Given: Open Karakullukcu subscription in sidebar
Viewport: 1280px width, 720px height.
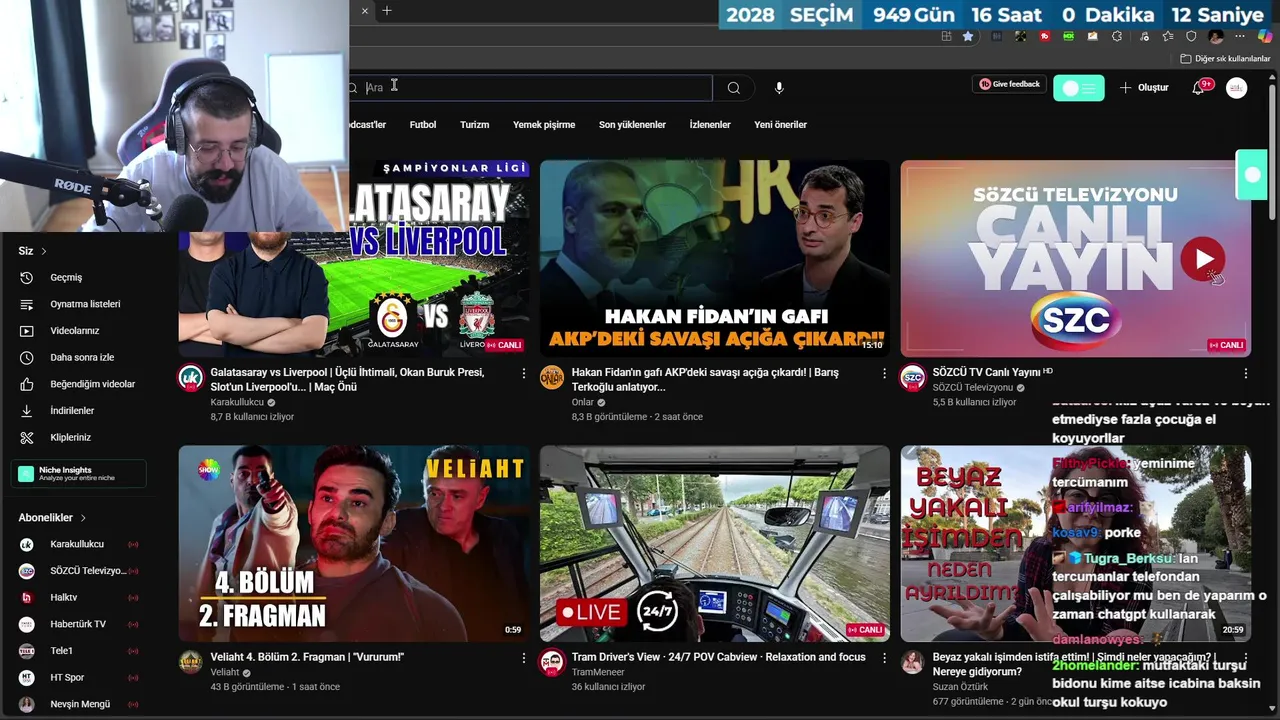Looking at the screenshot, I should tap(78, 544).
